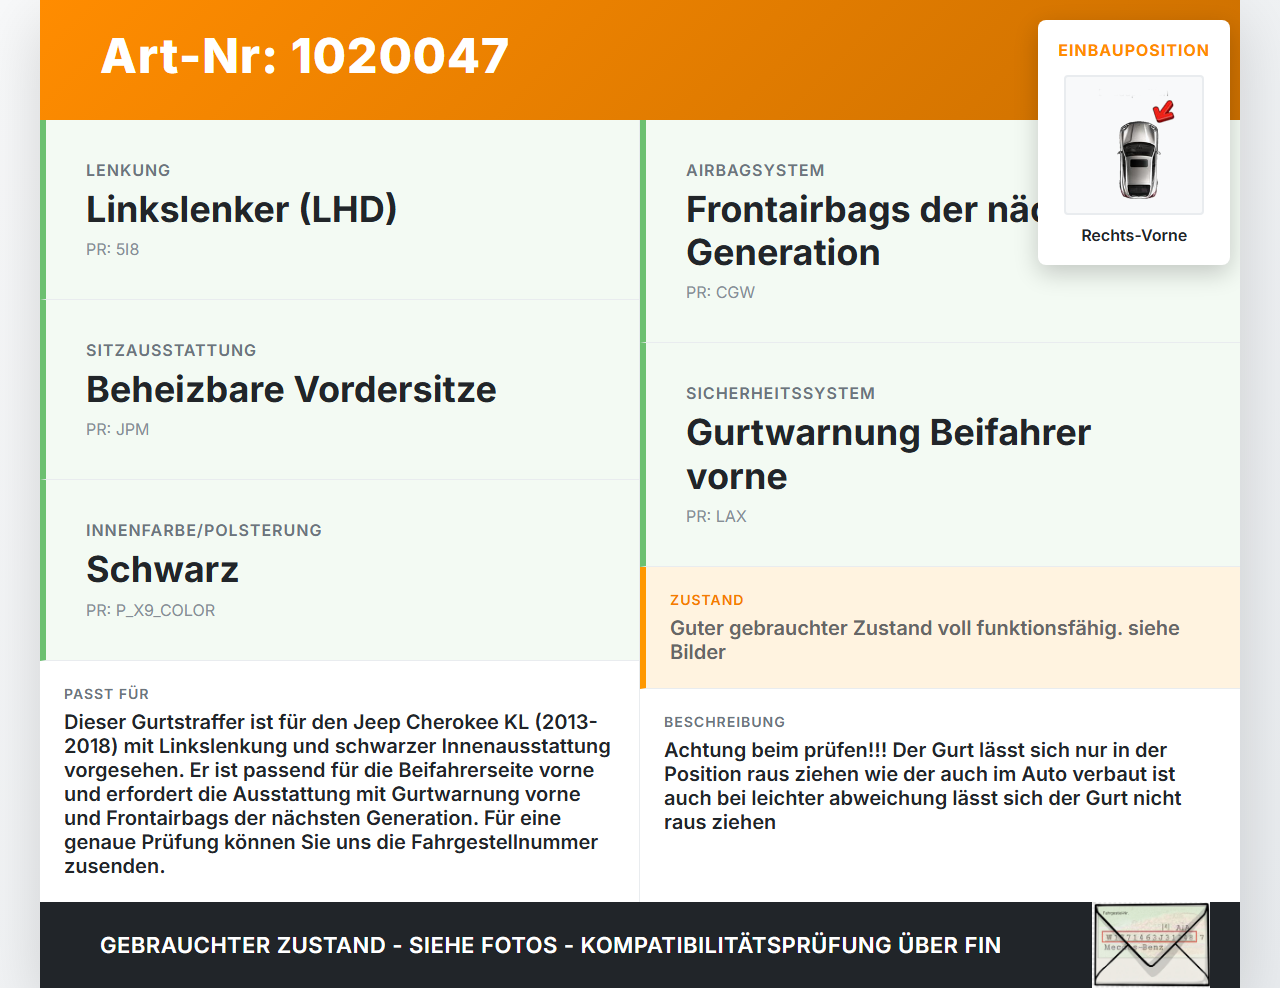Select the Schwarz interior color card

tap(340, 570)
